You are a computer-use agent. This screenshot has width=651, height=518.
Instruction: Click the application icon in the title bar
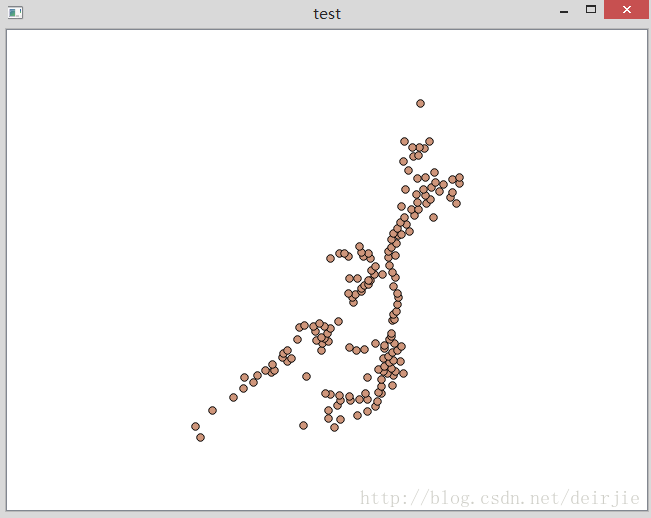click(15, 12)
